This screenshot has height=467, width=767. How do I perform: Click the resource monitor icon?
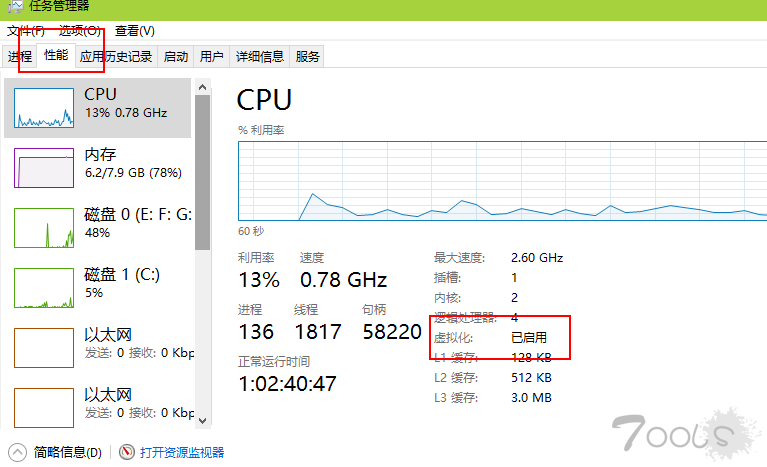pyautogui.click(x=127, y=452)
